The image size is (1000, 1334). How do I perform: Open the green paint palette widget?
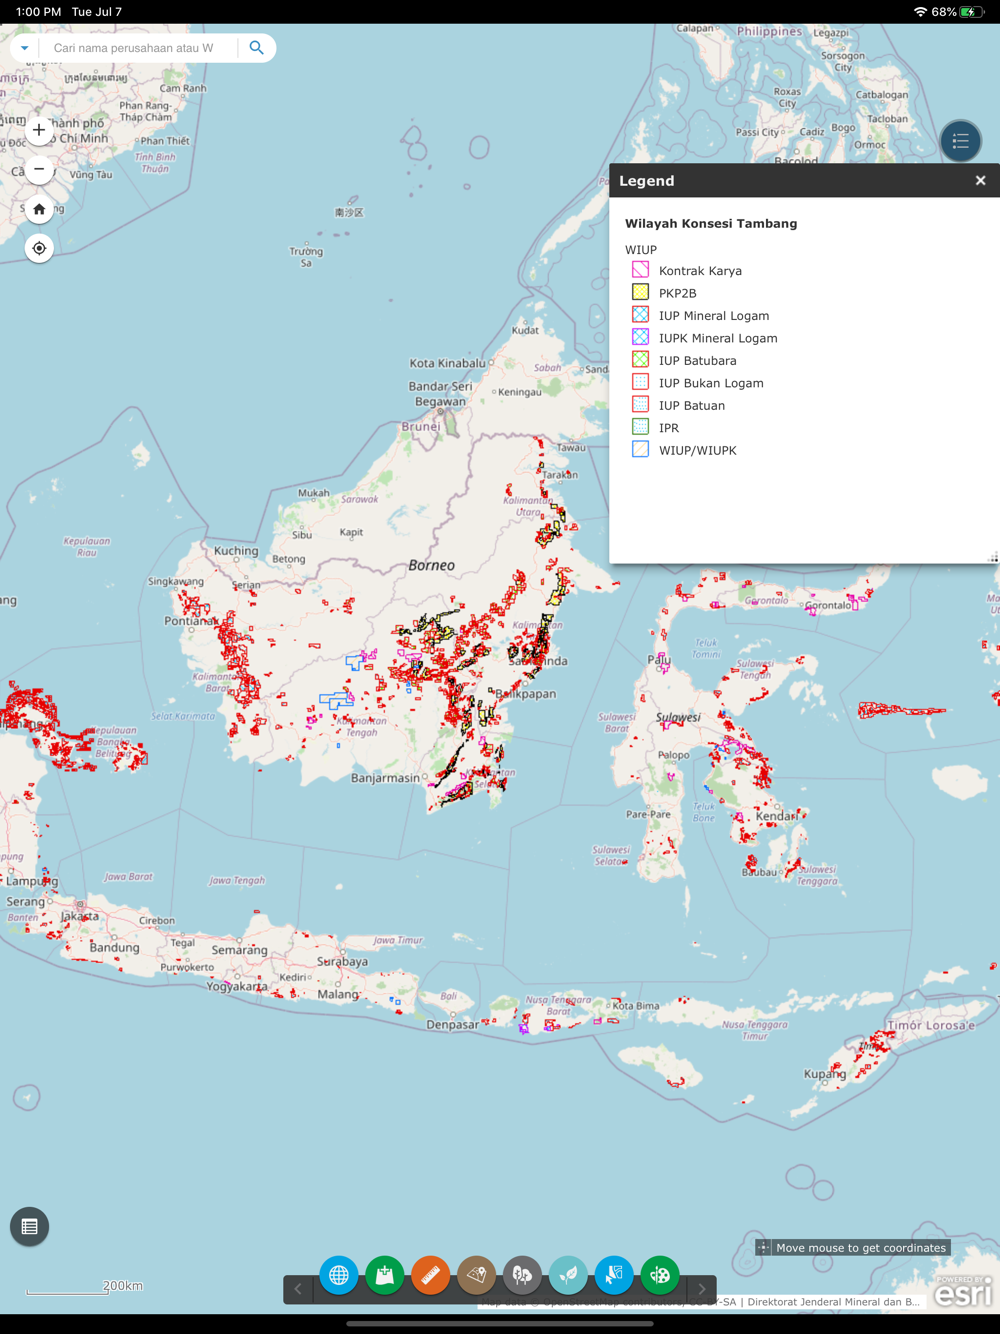[660, 1275]
